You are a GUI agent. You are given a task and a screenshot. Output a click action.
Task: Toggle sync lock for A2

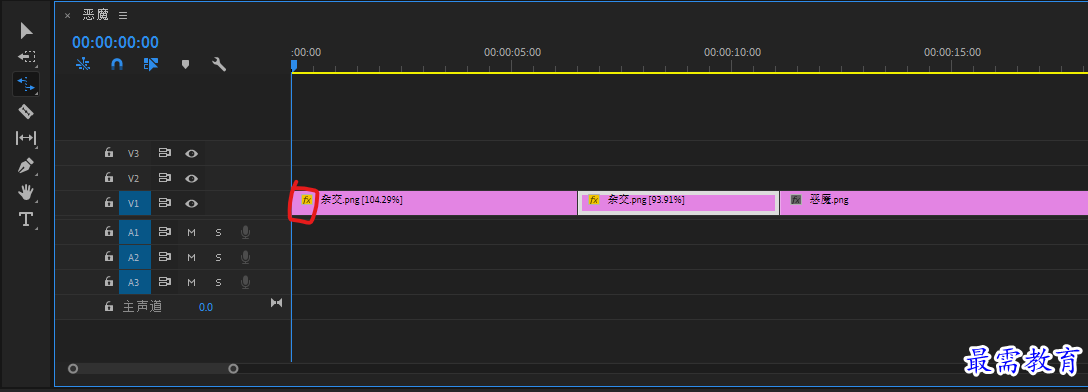(x=164, y=257)
